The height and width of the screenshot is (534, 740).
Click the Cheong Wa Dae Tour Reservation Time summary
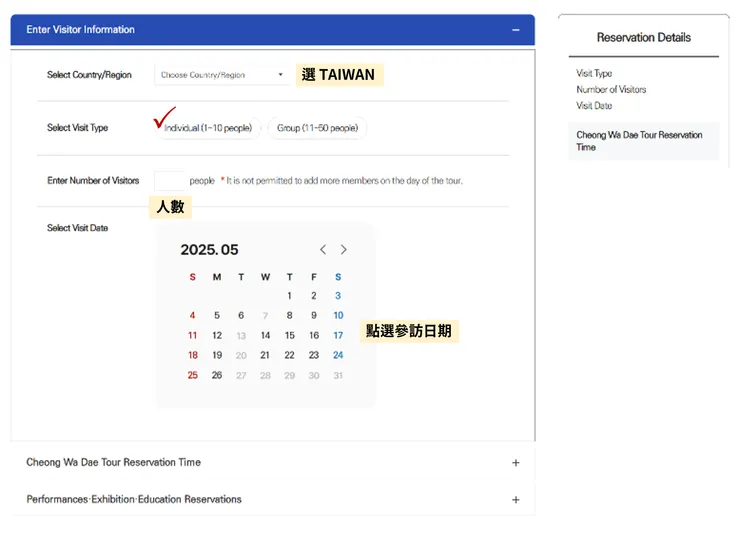pos(643,141)
